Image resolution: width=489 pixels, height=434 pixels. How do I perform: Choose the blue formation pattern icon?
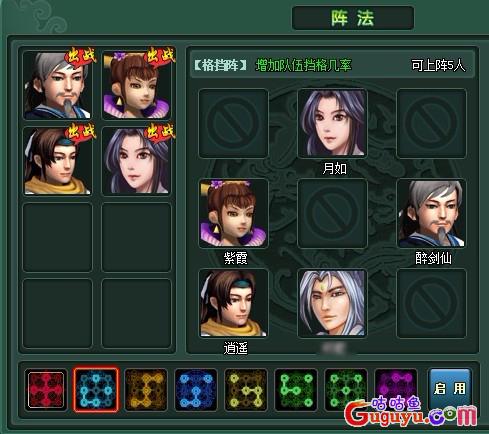click(x=196, y=390)
